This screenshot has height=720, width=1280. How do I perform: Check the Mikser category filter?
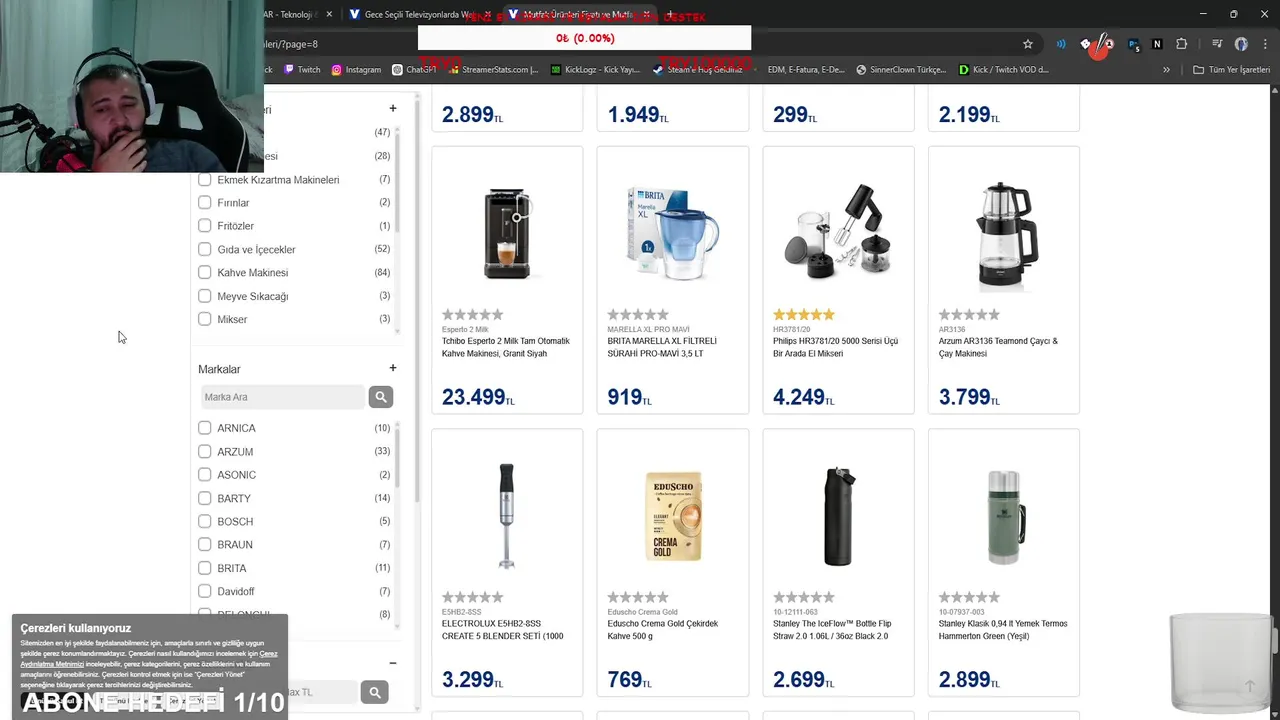coord(204,319)
